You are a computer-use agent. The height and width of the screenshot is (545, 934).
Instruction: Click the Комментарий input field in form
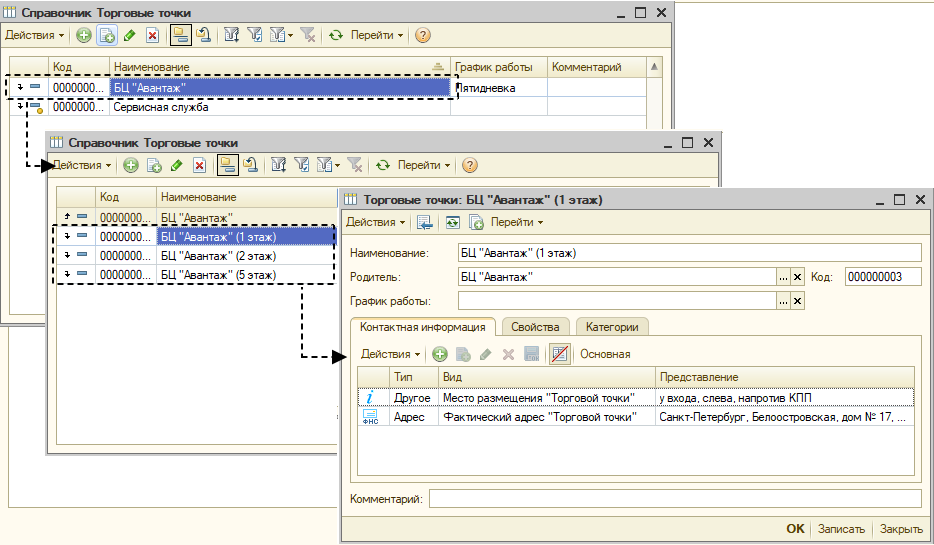[x=675, y=499]
